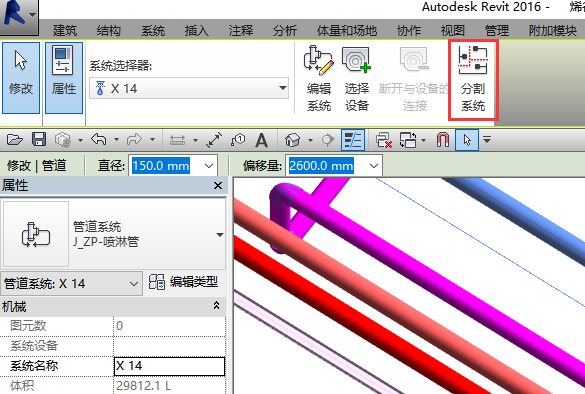
Task: Click the Save icon in quick toolbar
Action: pos(39,140)
